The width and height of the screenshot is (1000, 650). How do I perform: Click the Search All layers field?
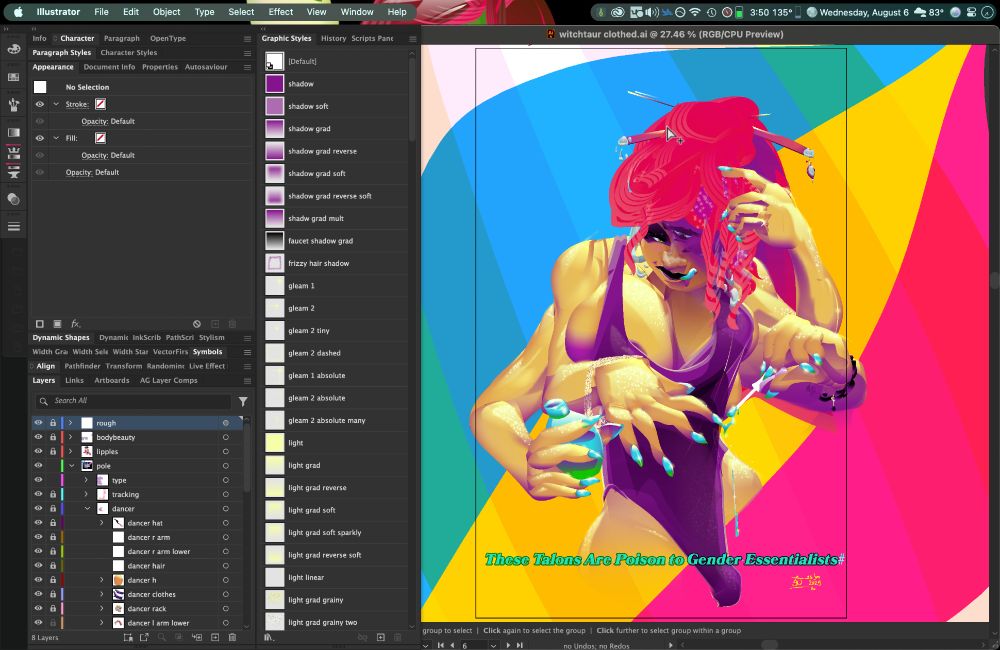coord(134,401)
